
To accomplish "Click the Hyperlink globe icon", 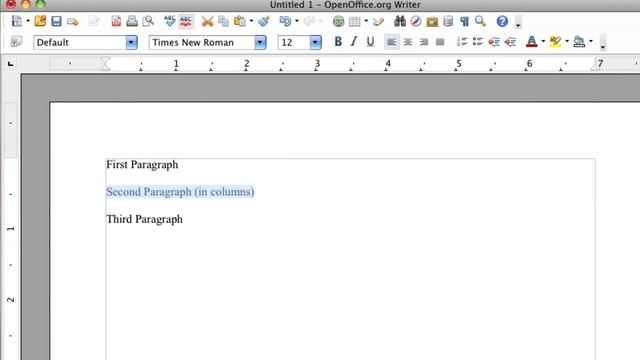I will tap(338, 21).
